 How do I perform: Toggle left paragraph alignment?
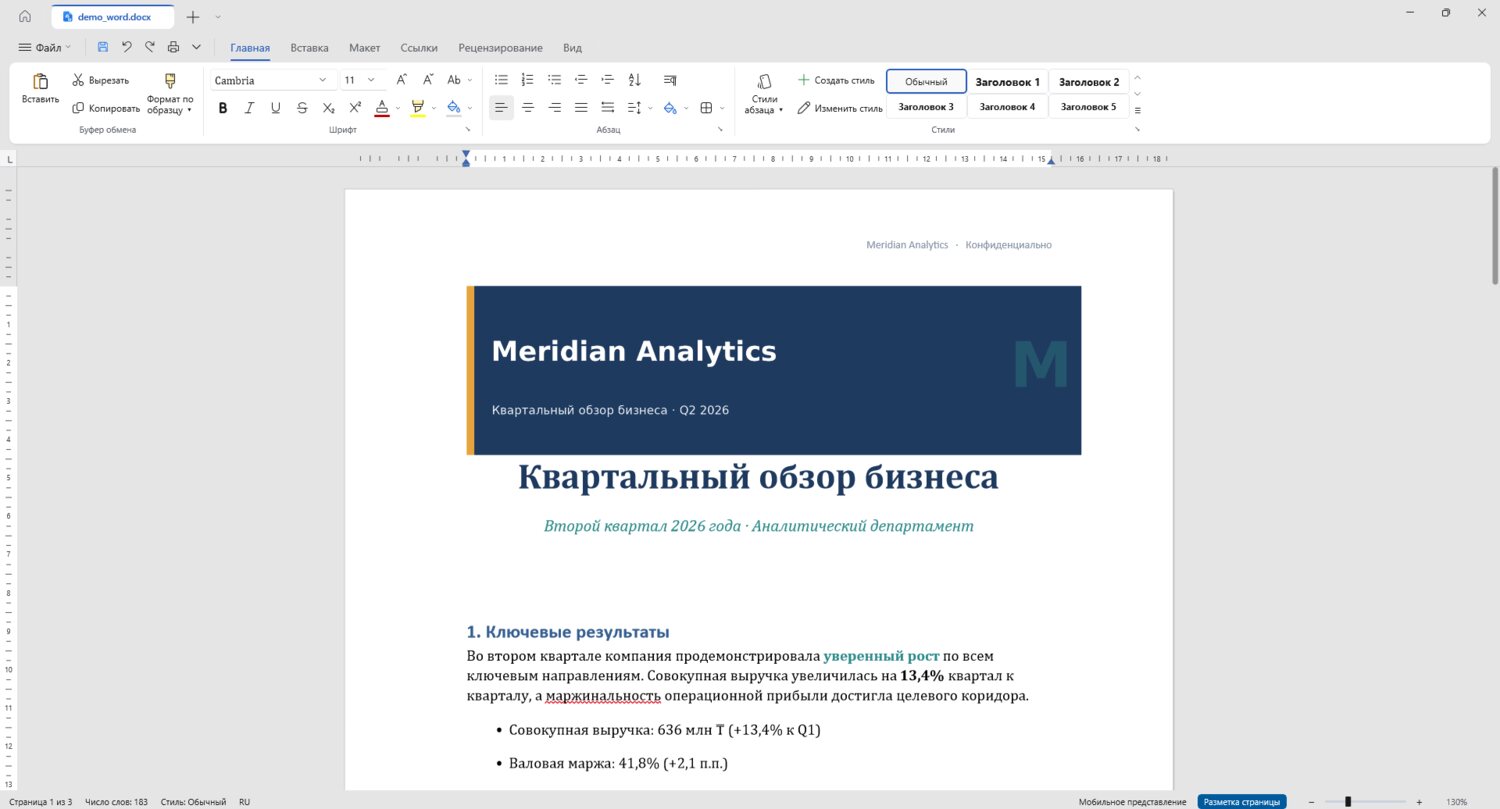[x=501, y=108]
